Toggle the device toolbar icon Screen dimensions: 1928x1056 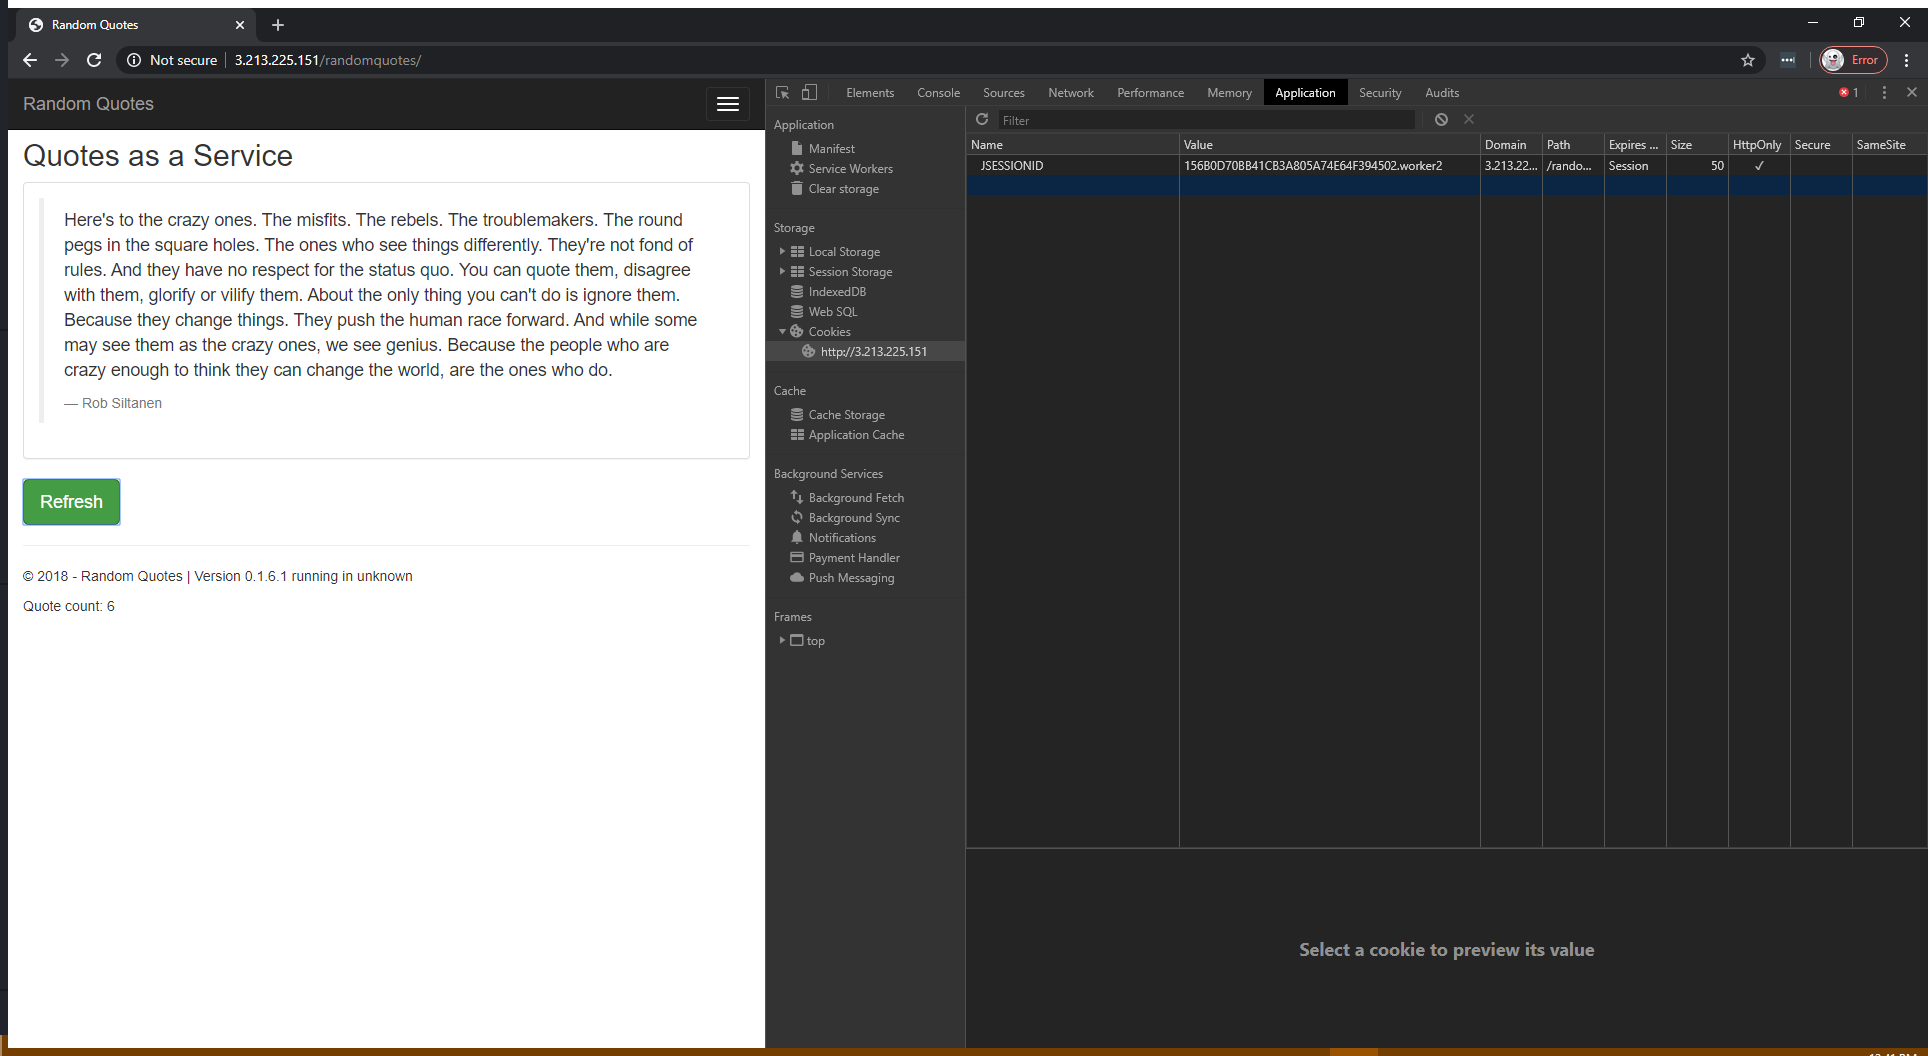pos(809,92)
